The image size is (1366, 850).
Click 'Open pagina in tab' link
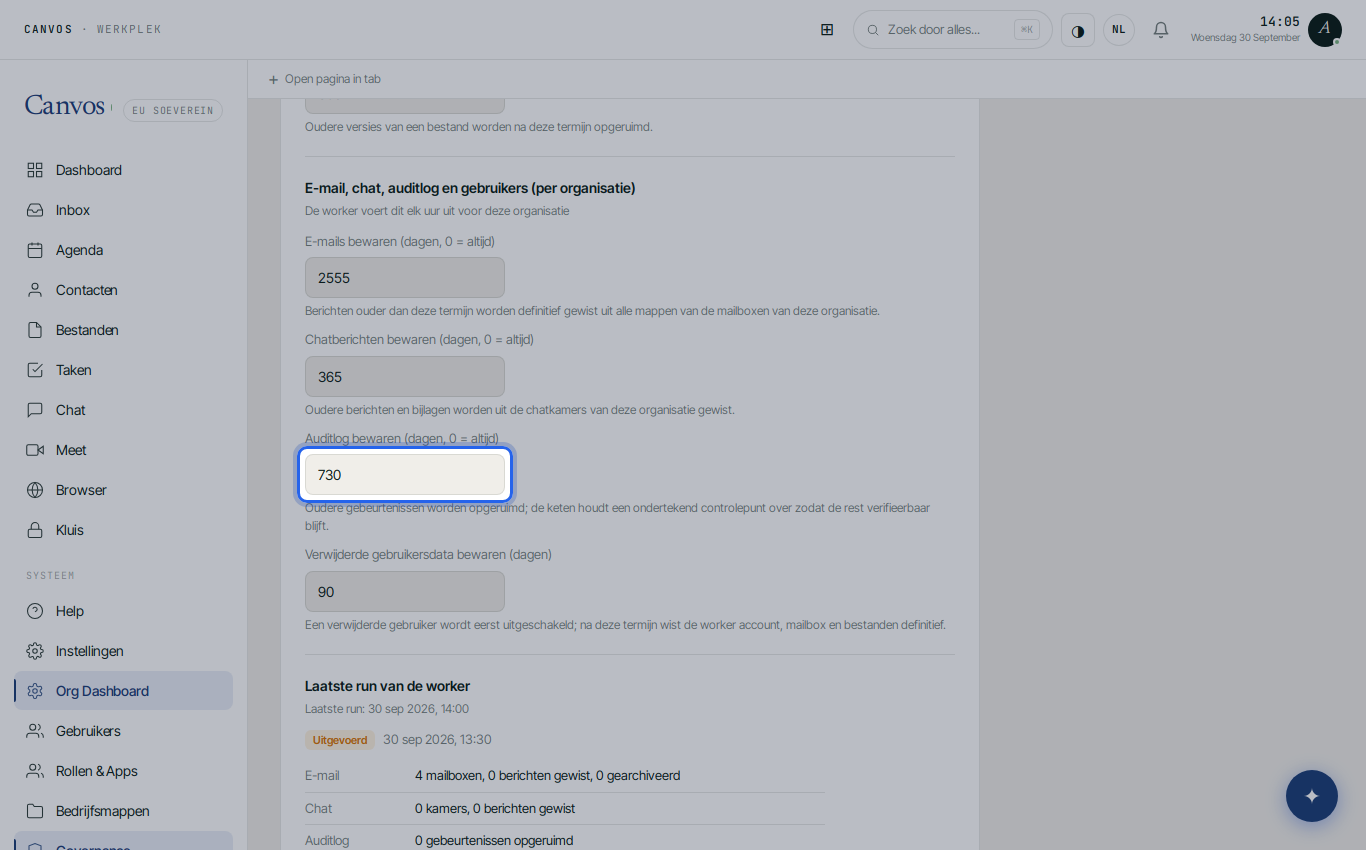coord(324,79)
